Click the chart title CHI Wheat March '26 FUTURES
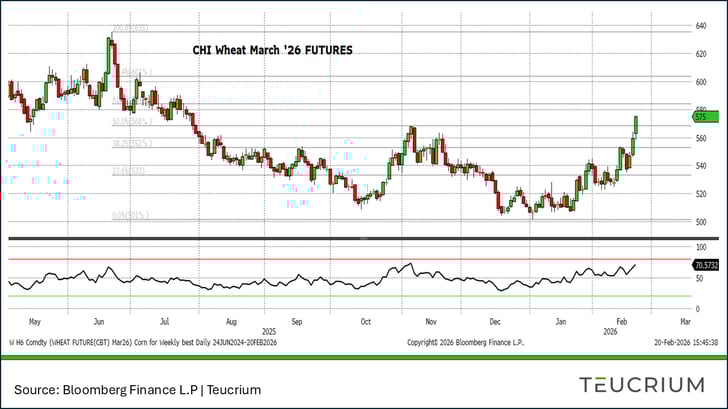The image size is (728, 409). pyautogui.click(x=272, y=49)
